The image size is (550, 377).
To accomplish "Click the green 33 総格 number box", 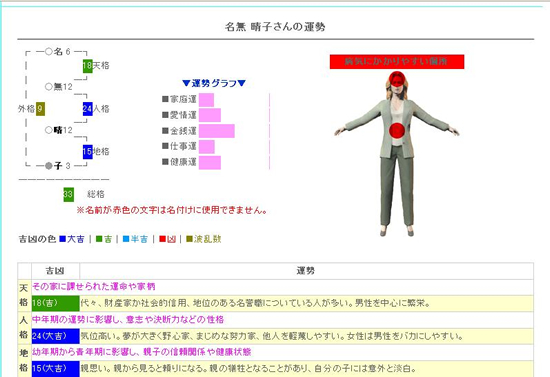I will coord(68,194).
